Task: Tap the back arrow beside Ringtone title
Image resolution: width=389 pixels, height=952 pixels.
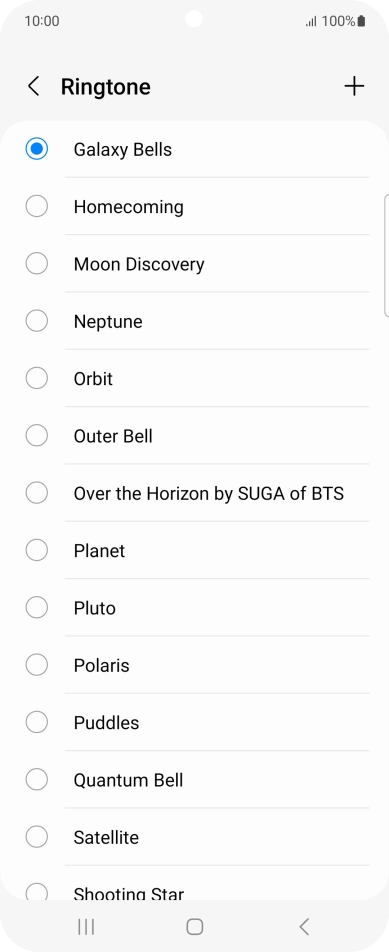Action: click(34, 87)
